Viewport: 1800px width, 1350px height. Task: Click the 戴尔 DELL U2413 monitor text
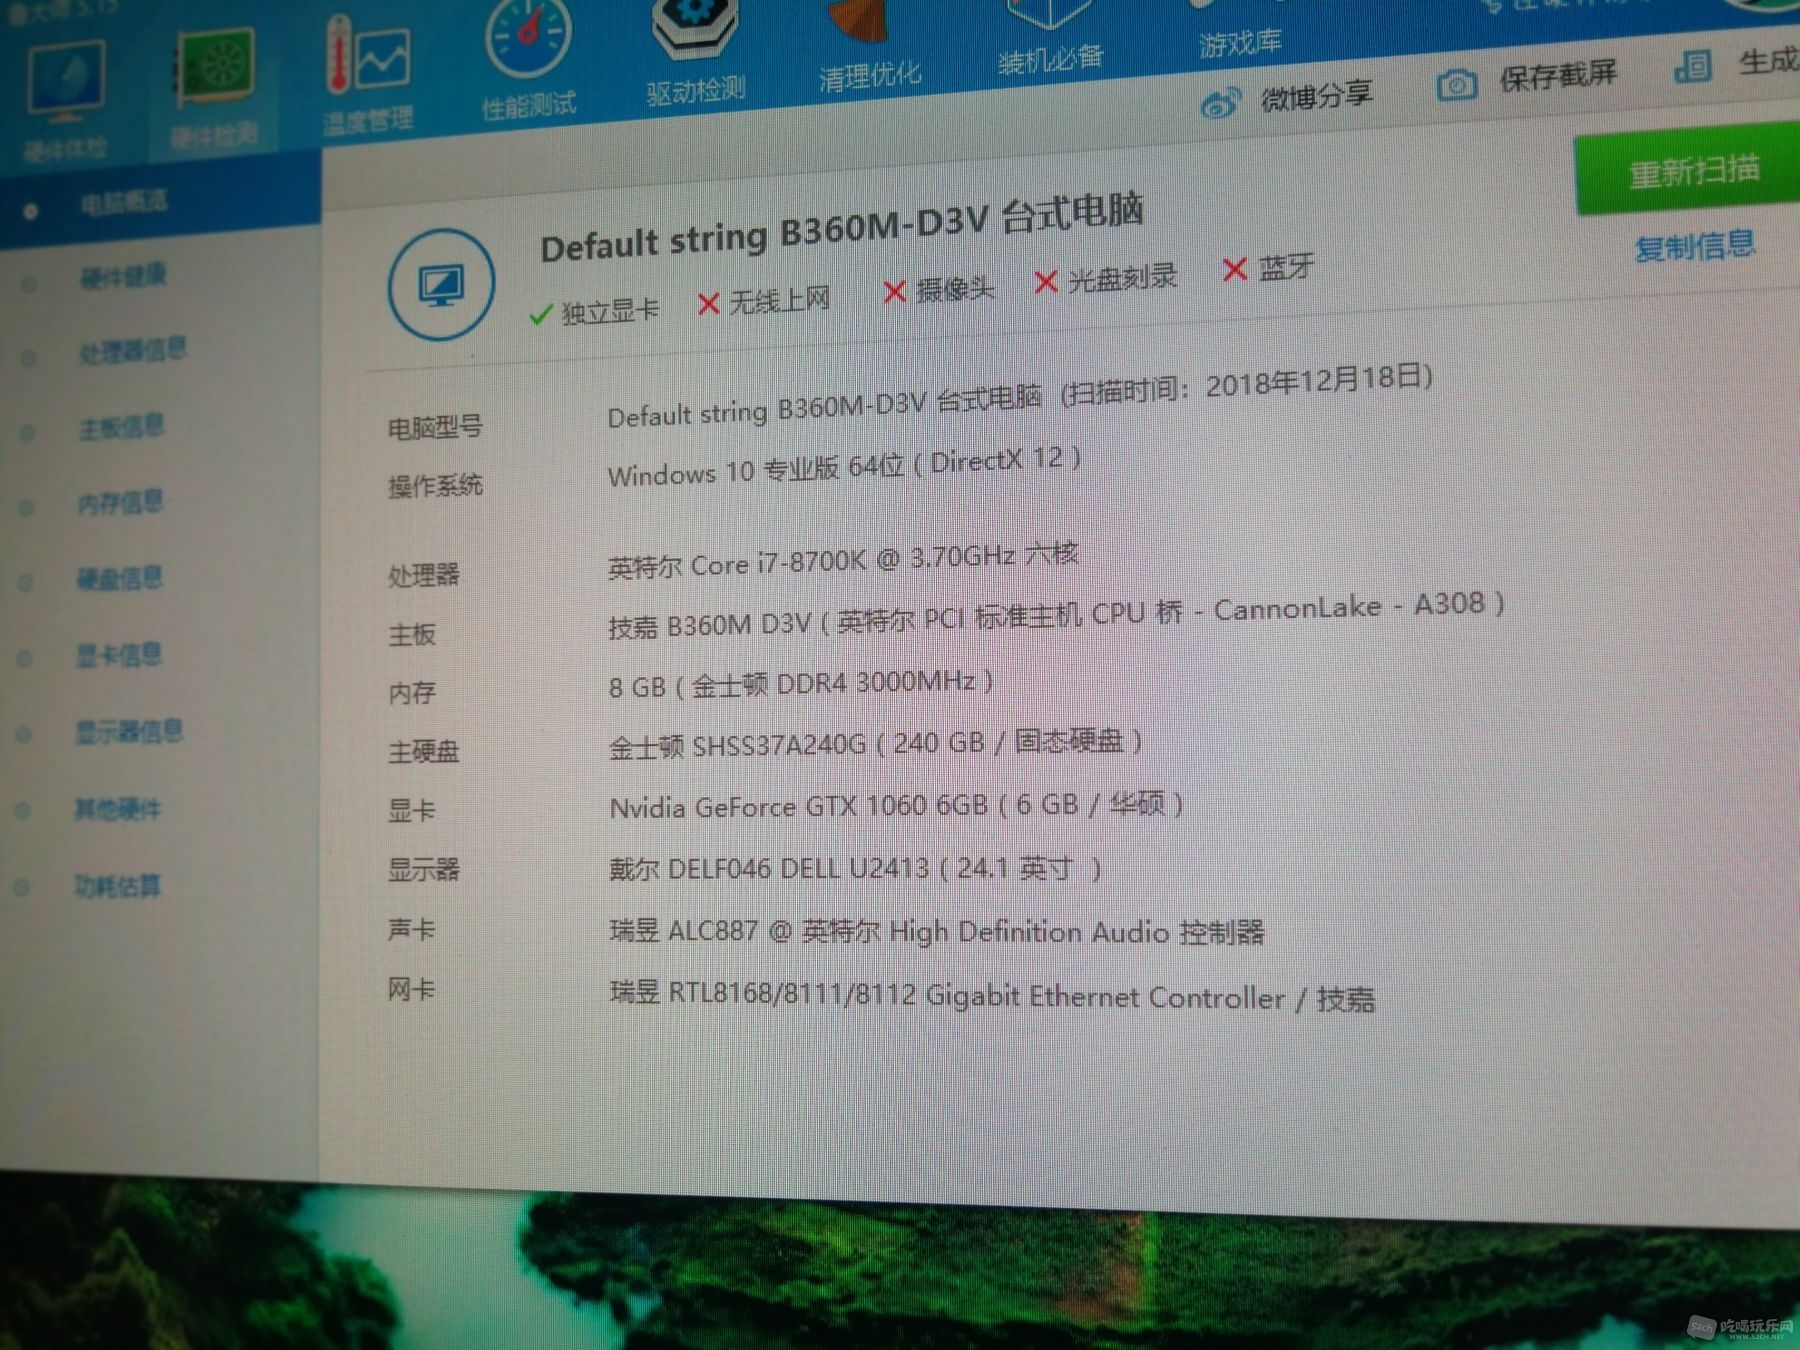pos(855,867)
